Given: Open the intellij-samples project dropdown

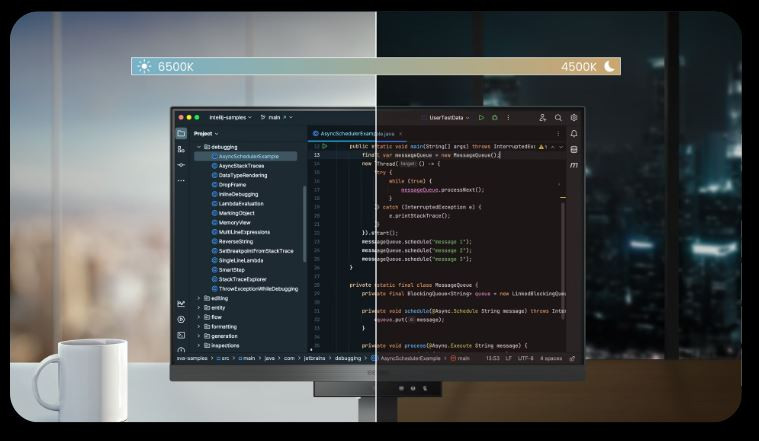Looking at the screenshot, I should (x=230, y=117).
